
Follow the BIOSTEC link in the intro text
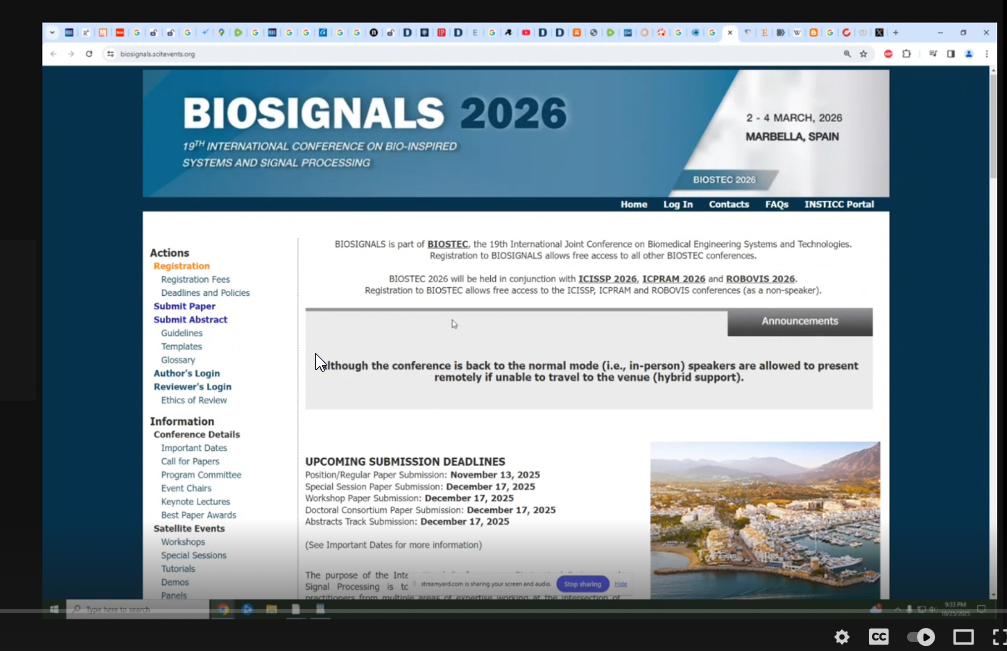tap(447, 244)
